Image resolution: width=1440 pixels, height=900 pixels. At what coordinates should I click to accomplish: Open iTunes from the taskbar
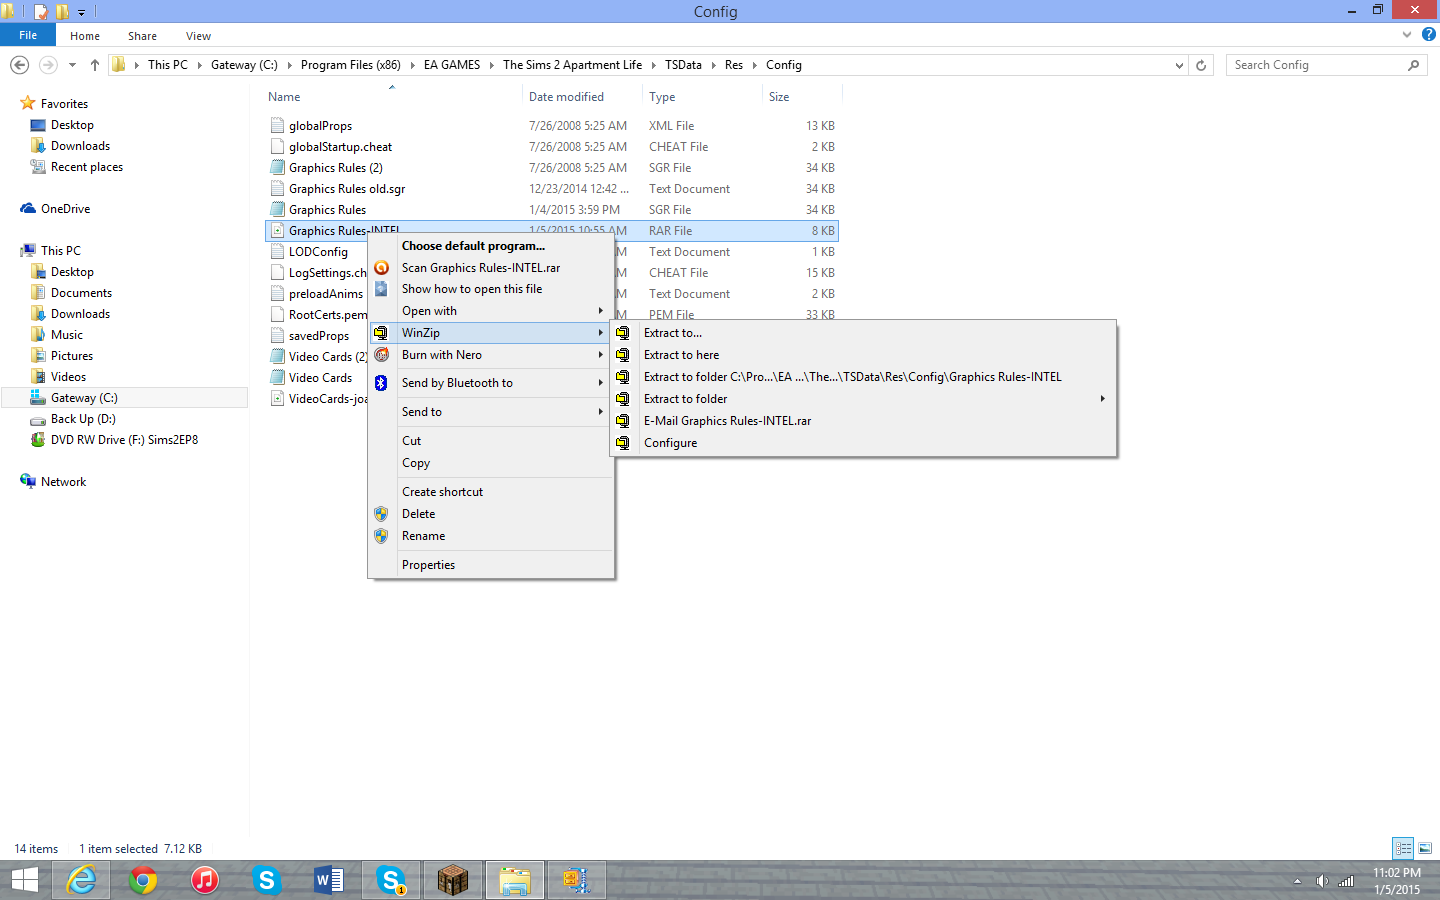(205, 880)
